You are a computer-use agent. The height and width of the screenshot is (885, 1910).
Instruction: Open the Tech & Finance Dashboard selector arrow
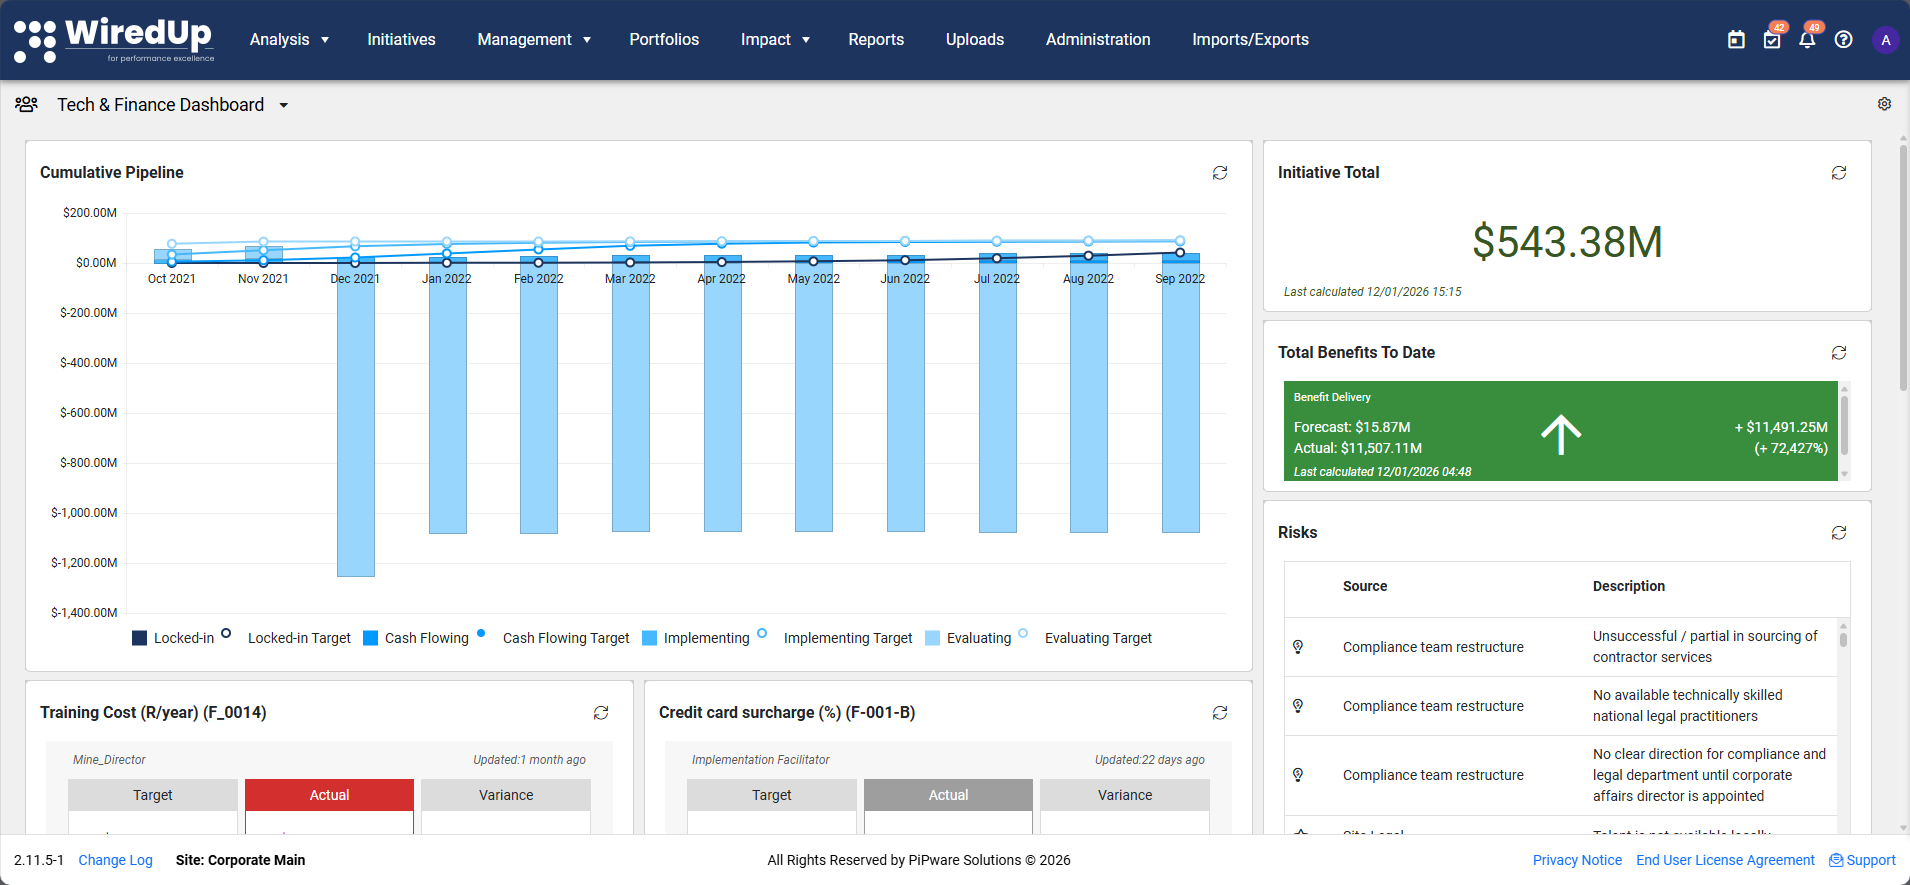[x=284, y=105]
